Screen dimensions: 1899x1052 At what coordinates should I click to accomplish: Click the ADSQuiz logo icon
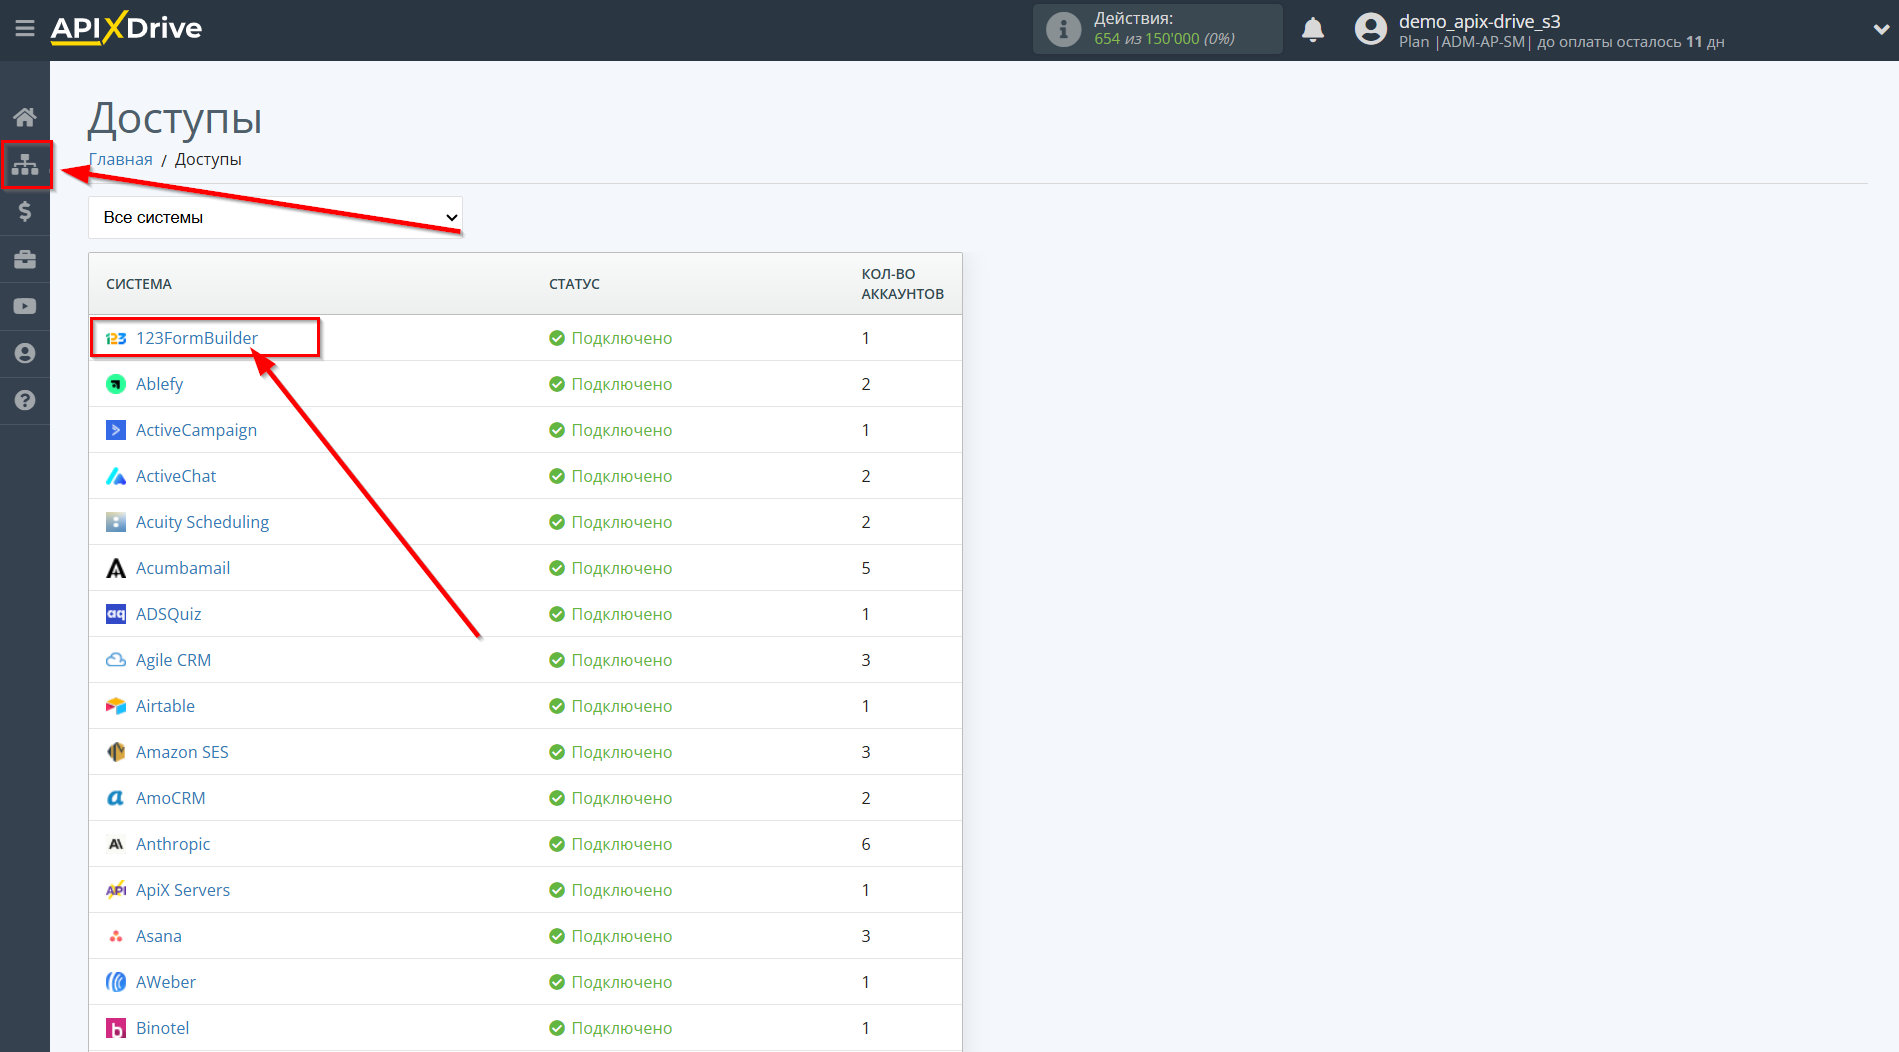pos(116,614)
